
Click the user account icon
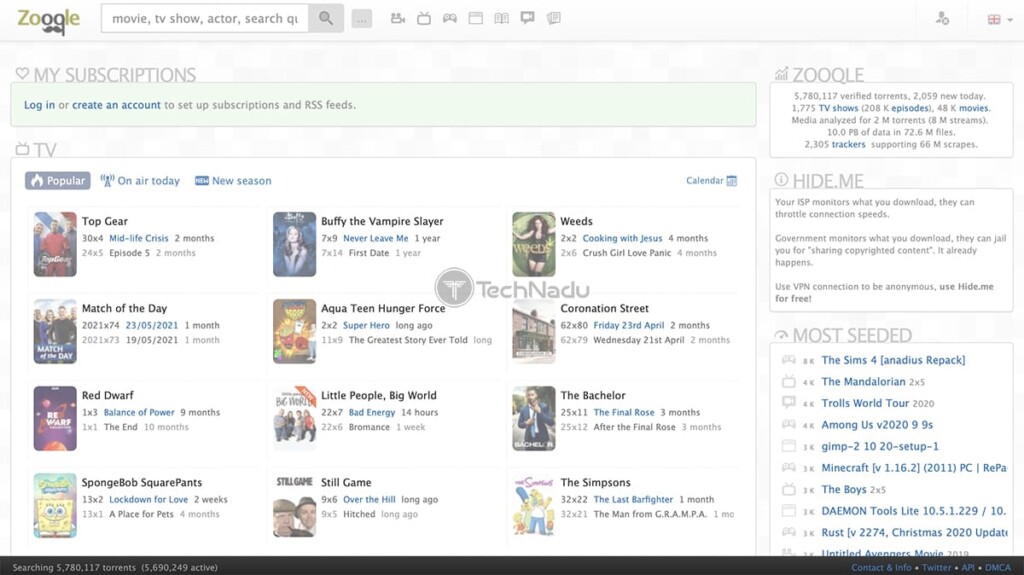point(942,18)
